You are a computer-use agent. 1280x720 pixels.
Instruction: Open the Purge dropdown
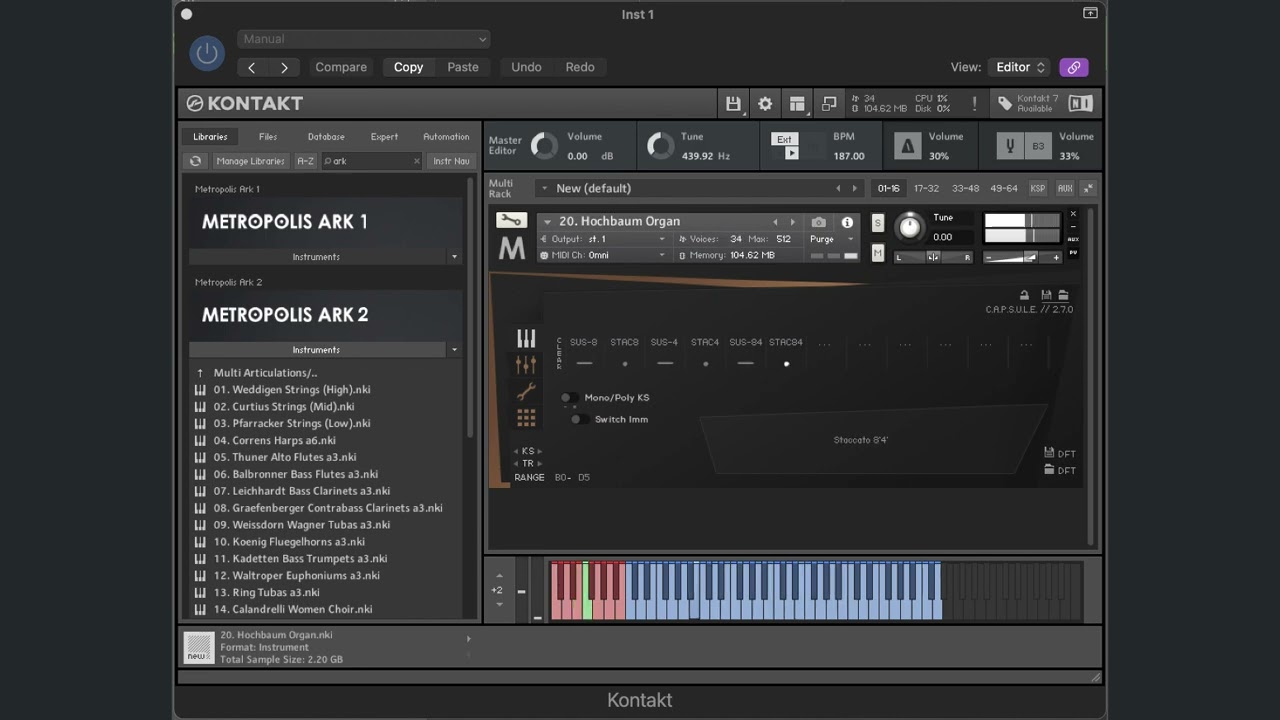pos(832,239)
